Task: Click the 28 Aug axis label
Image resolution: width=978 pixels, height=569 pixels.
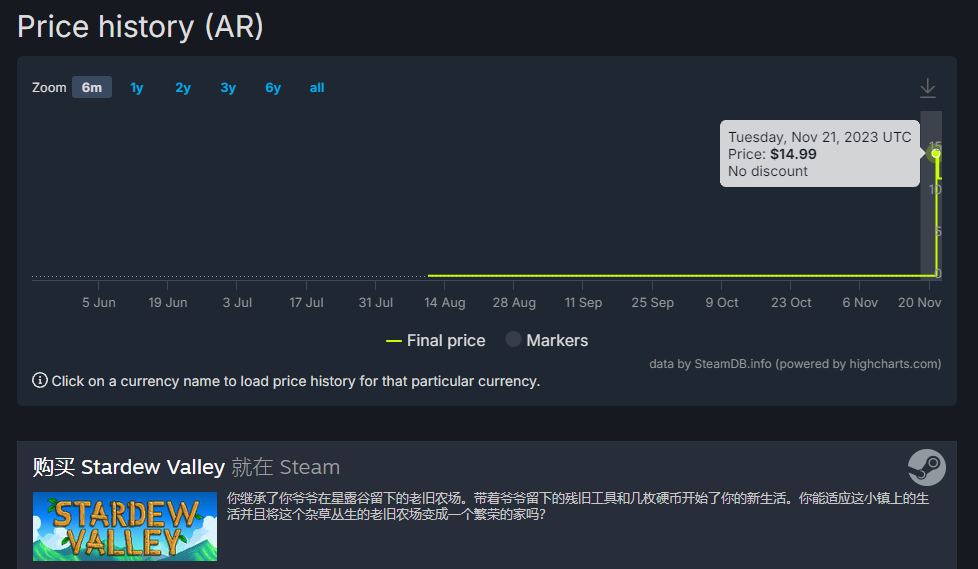Action: click(514, 303)
